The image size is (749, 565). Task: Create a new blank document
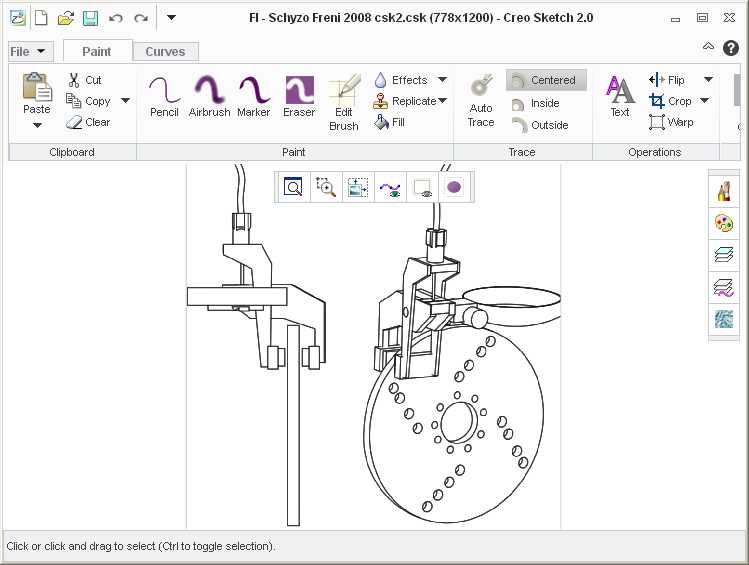[42, 18]
